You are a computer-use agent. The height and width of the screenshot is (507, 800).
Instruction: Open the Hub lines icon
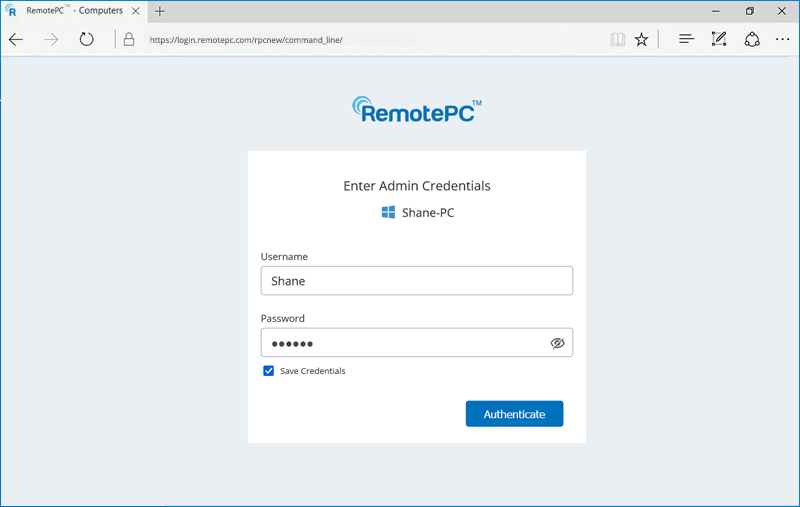click(686, 40)
